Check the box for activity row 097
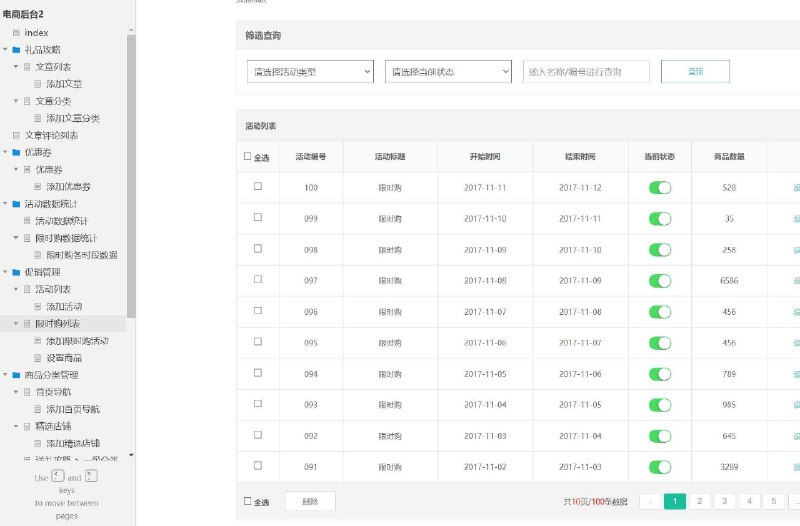 click(258, 279)
